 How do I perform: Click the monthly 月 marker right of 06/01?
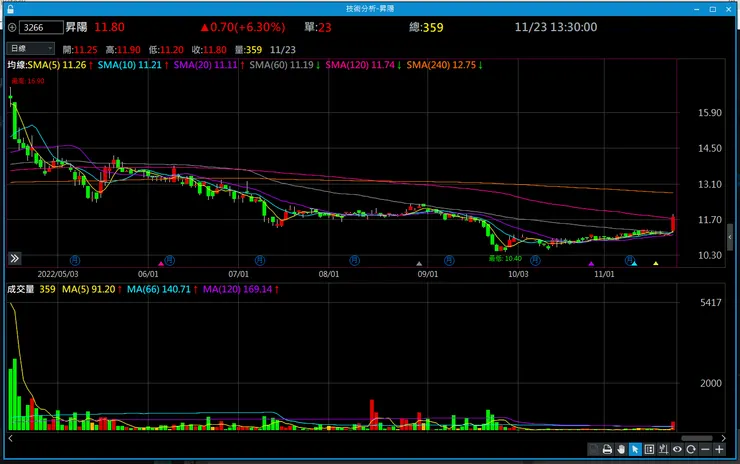170,260
